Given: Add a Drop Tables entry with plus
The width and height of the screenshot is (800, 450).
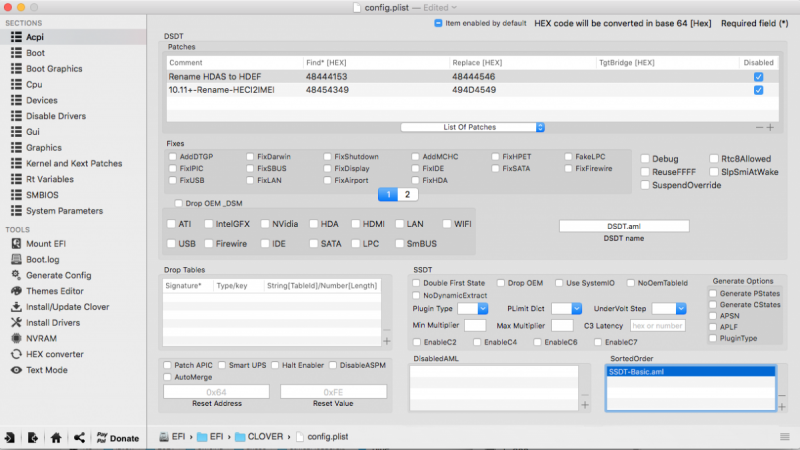Looking at the screenshot, I should click(x=387, y=341).
